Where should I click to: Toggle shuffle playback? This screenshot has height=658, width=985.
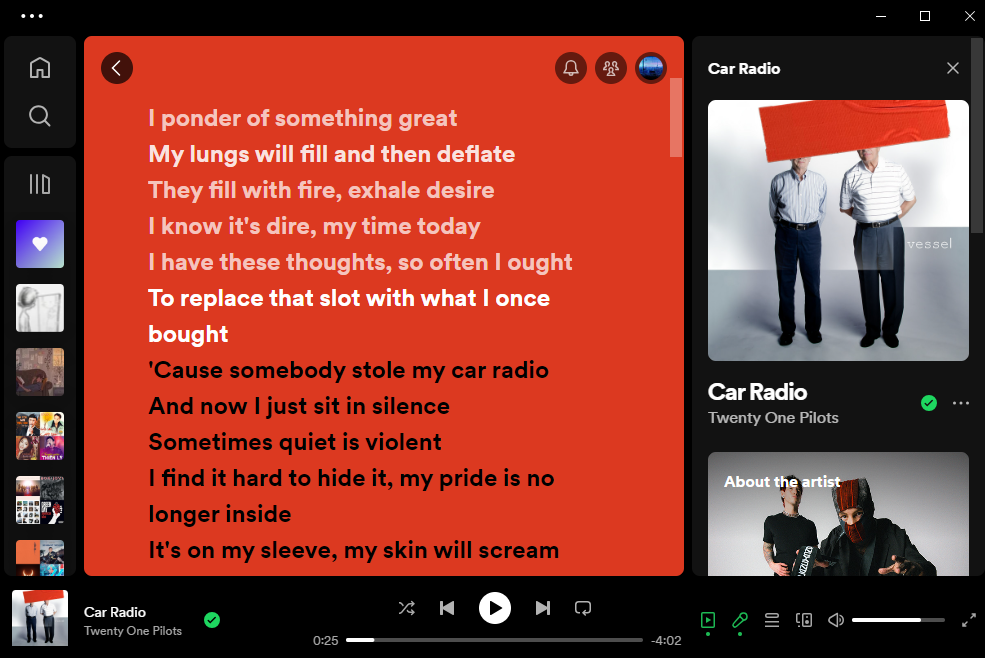click(x=406, y=608)
